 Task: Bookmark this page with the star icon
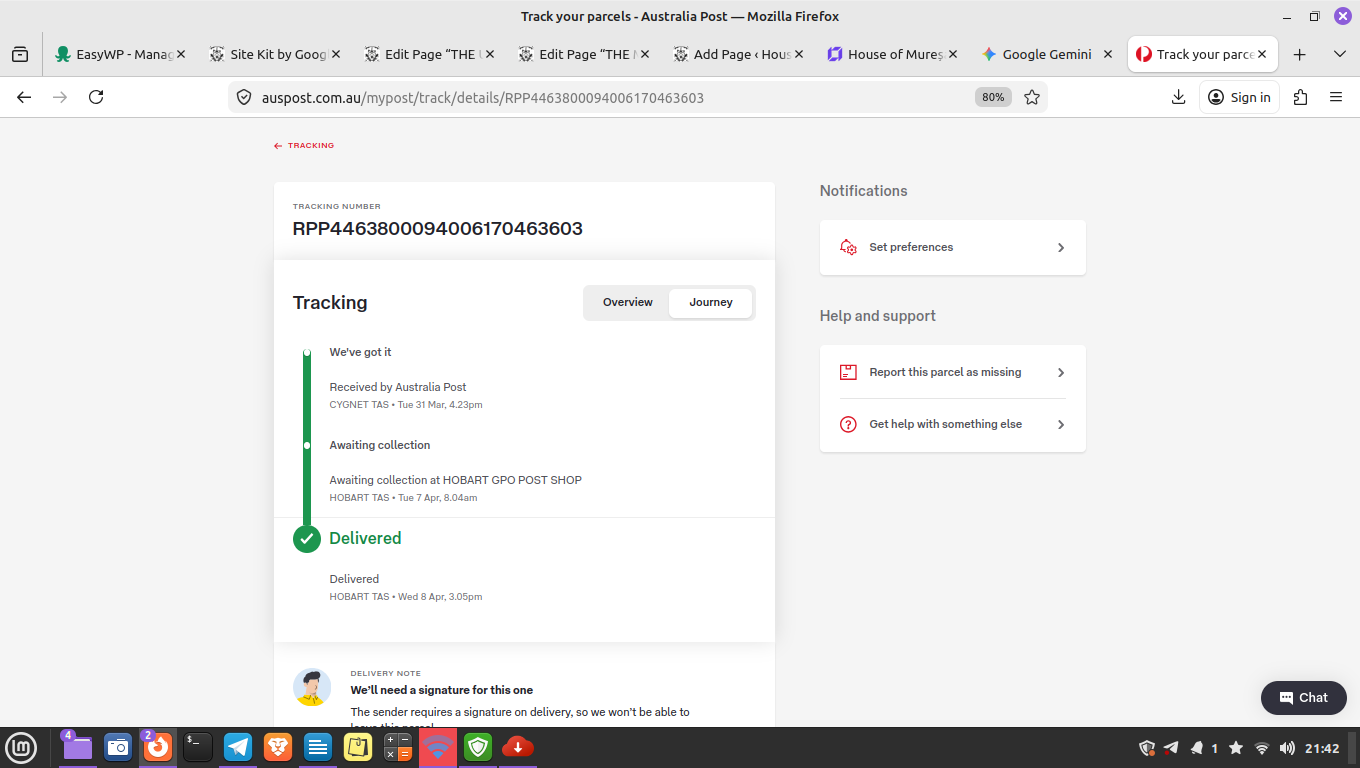click(x=1032, y=97)
